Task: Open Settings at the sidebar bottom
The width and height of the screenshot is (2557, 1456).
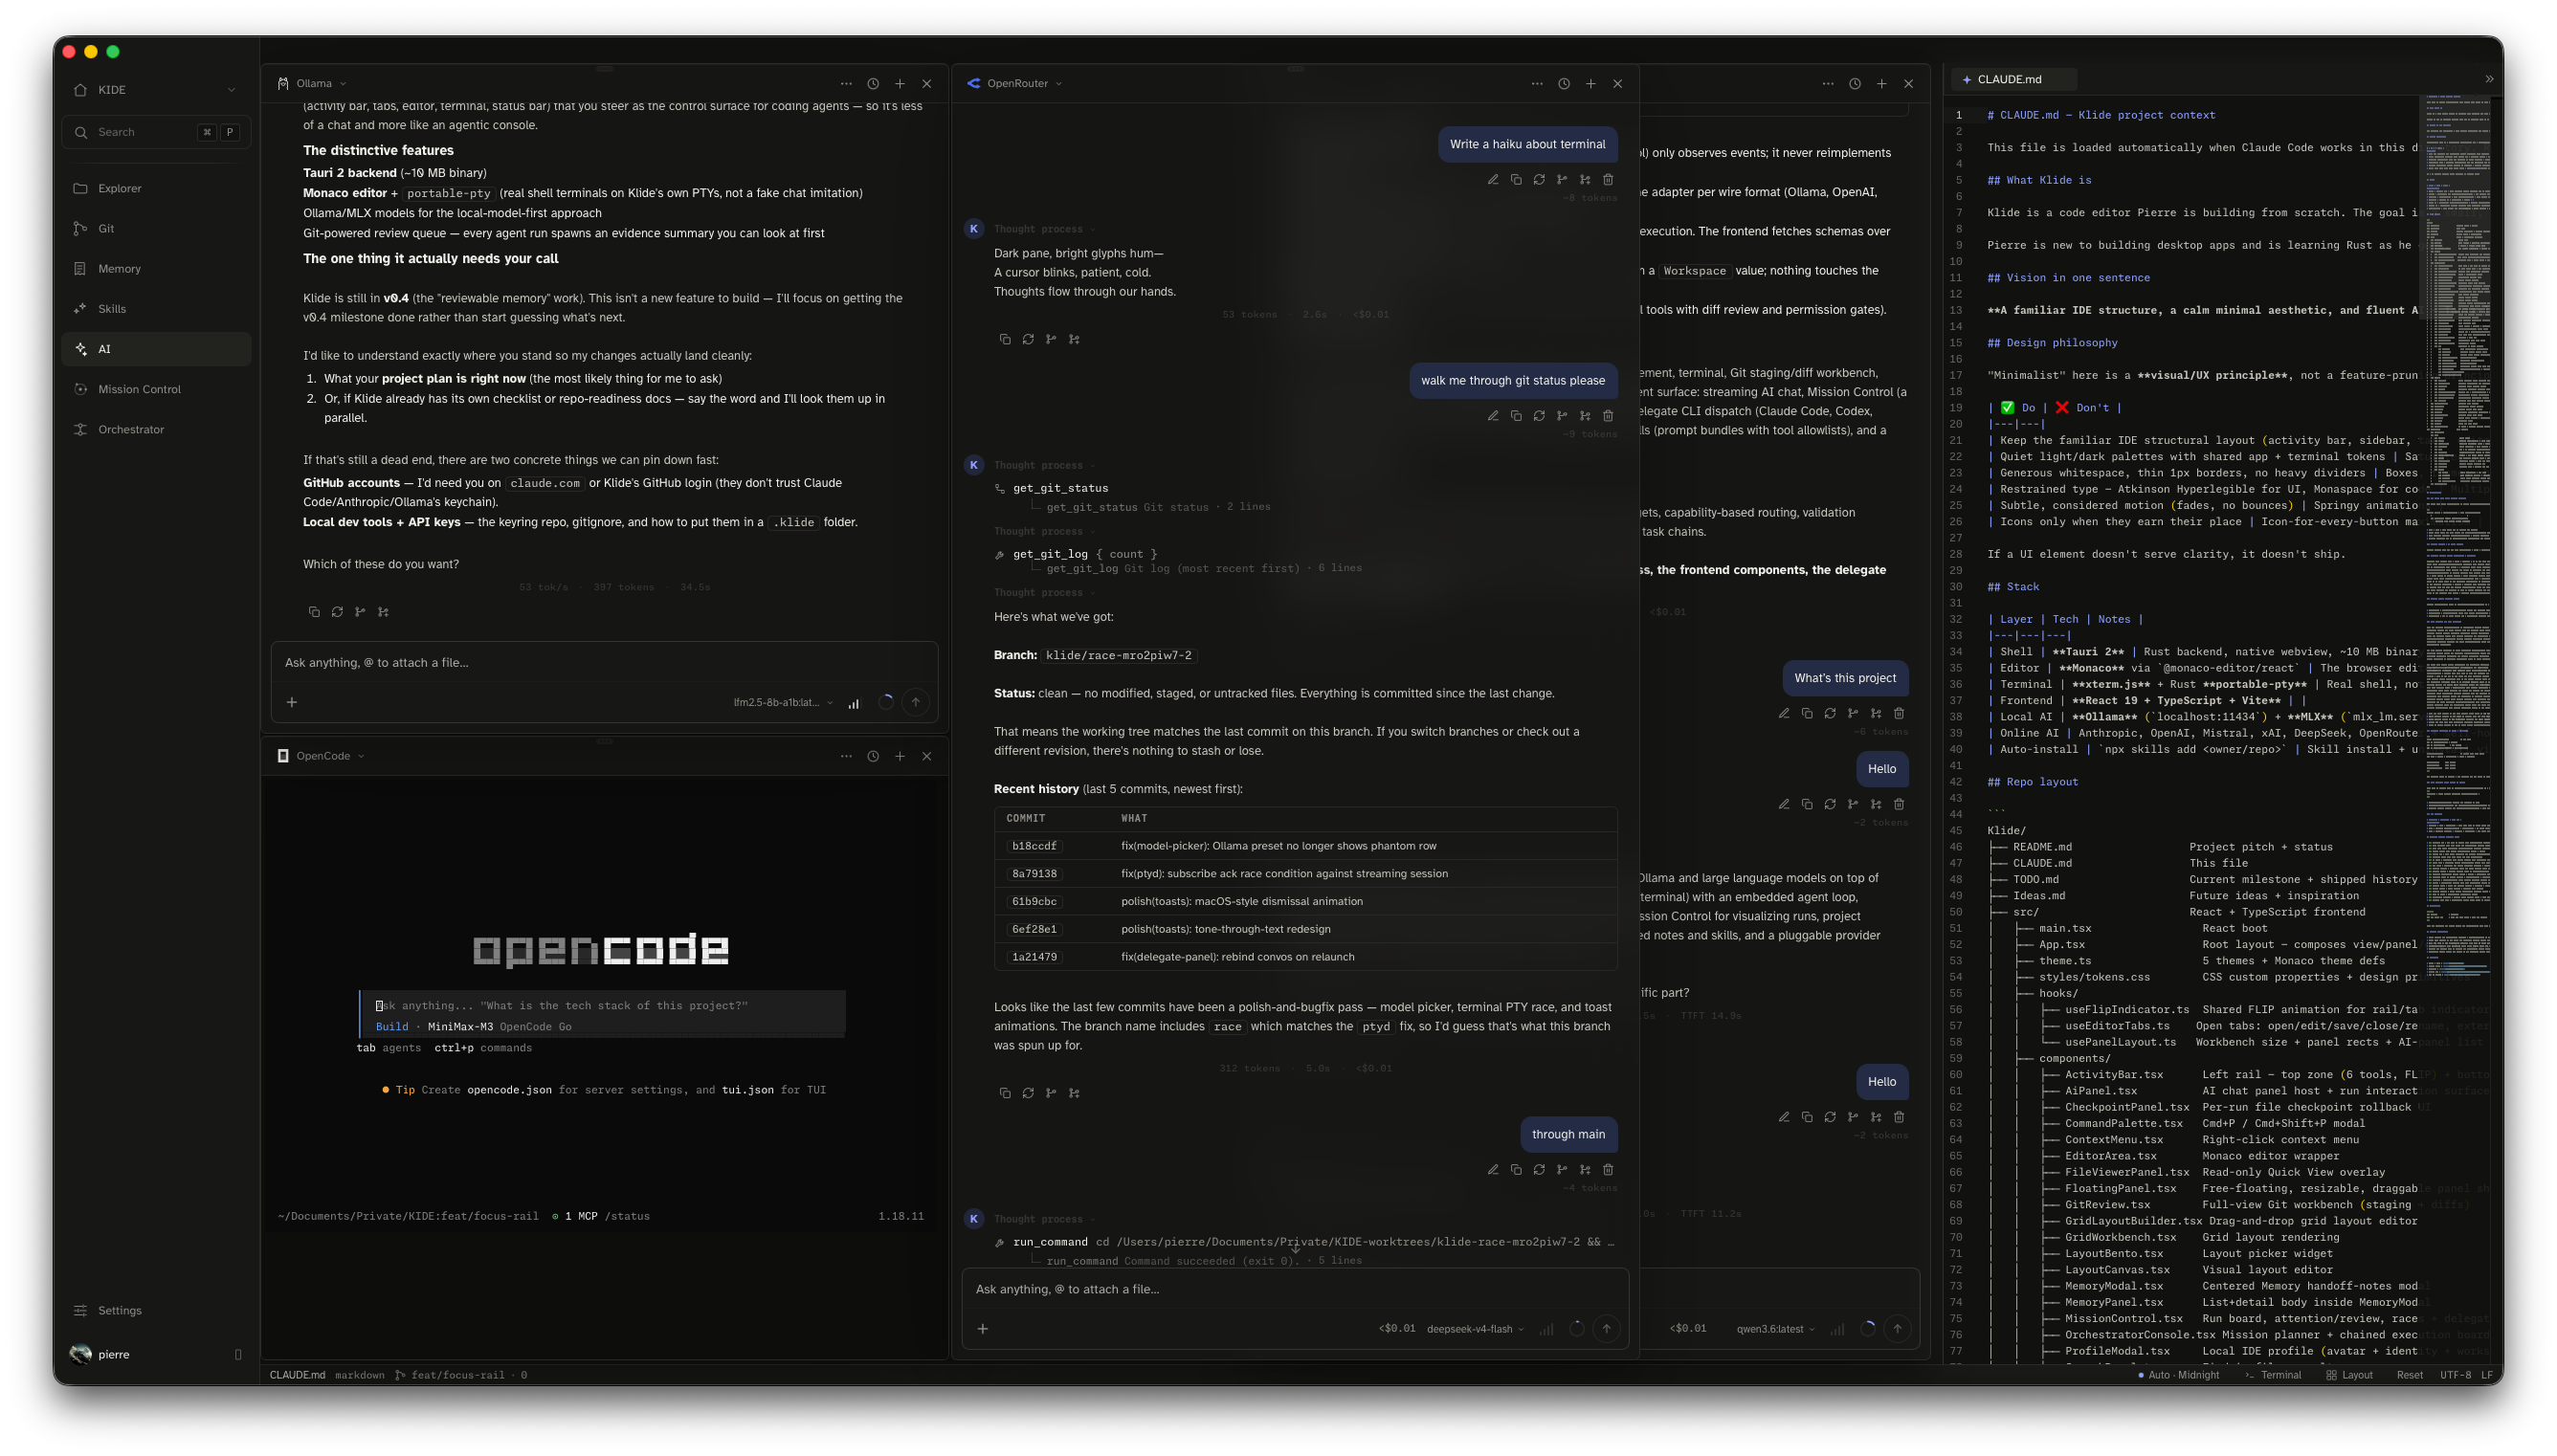Action: tap(156, 1310)
